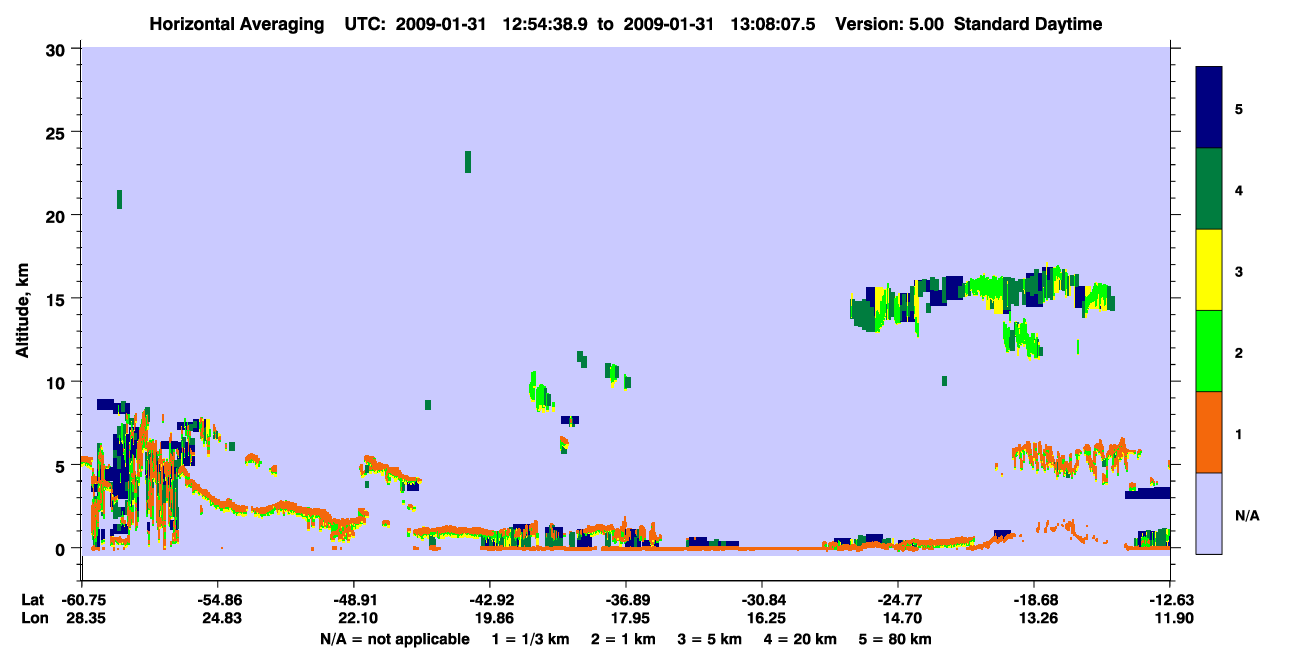Click legend entry '2 = 1 km'

[x=623, y=639]
